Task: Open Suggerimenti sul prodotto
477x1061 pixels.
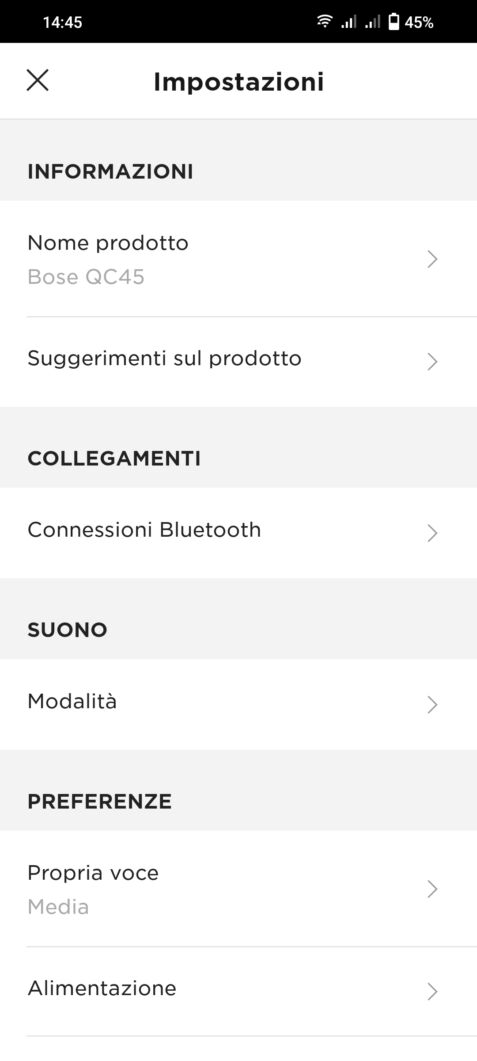Action: point(238,362)
